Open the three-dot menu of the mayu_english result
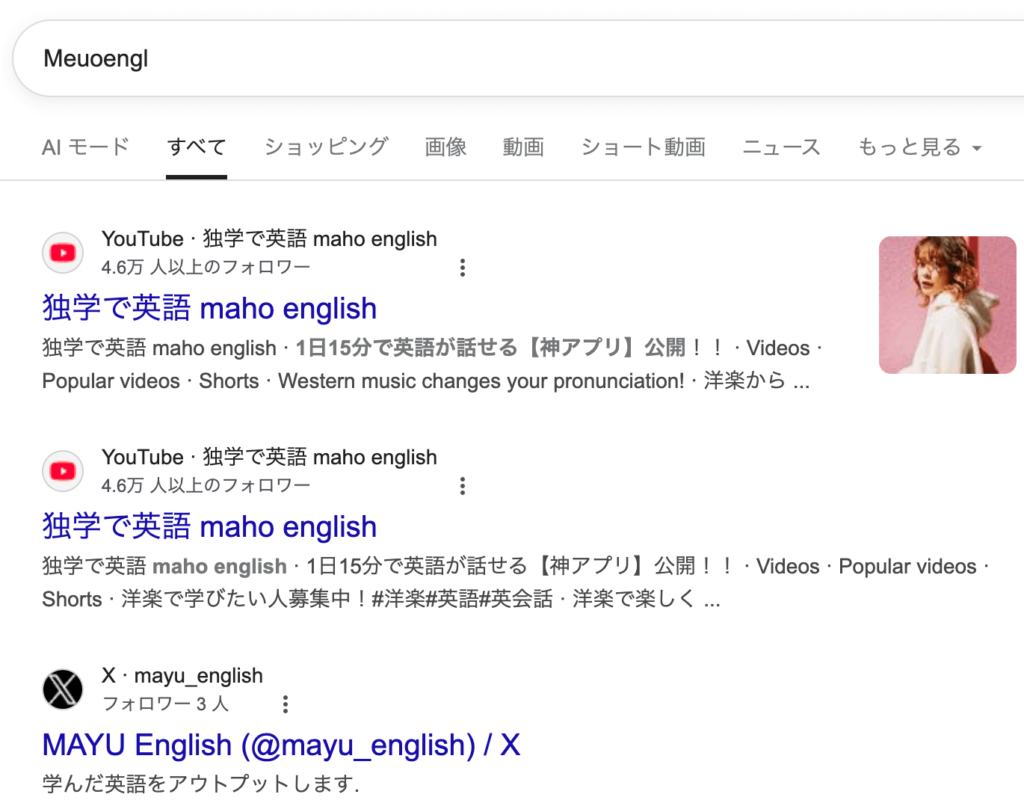 coord(285,704)
